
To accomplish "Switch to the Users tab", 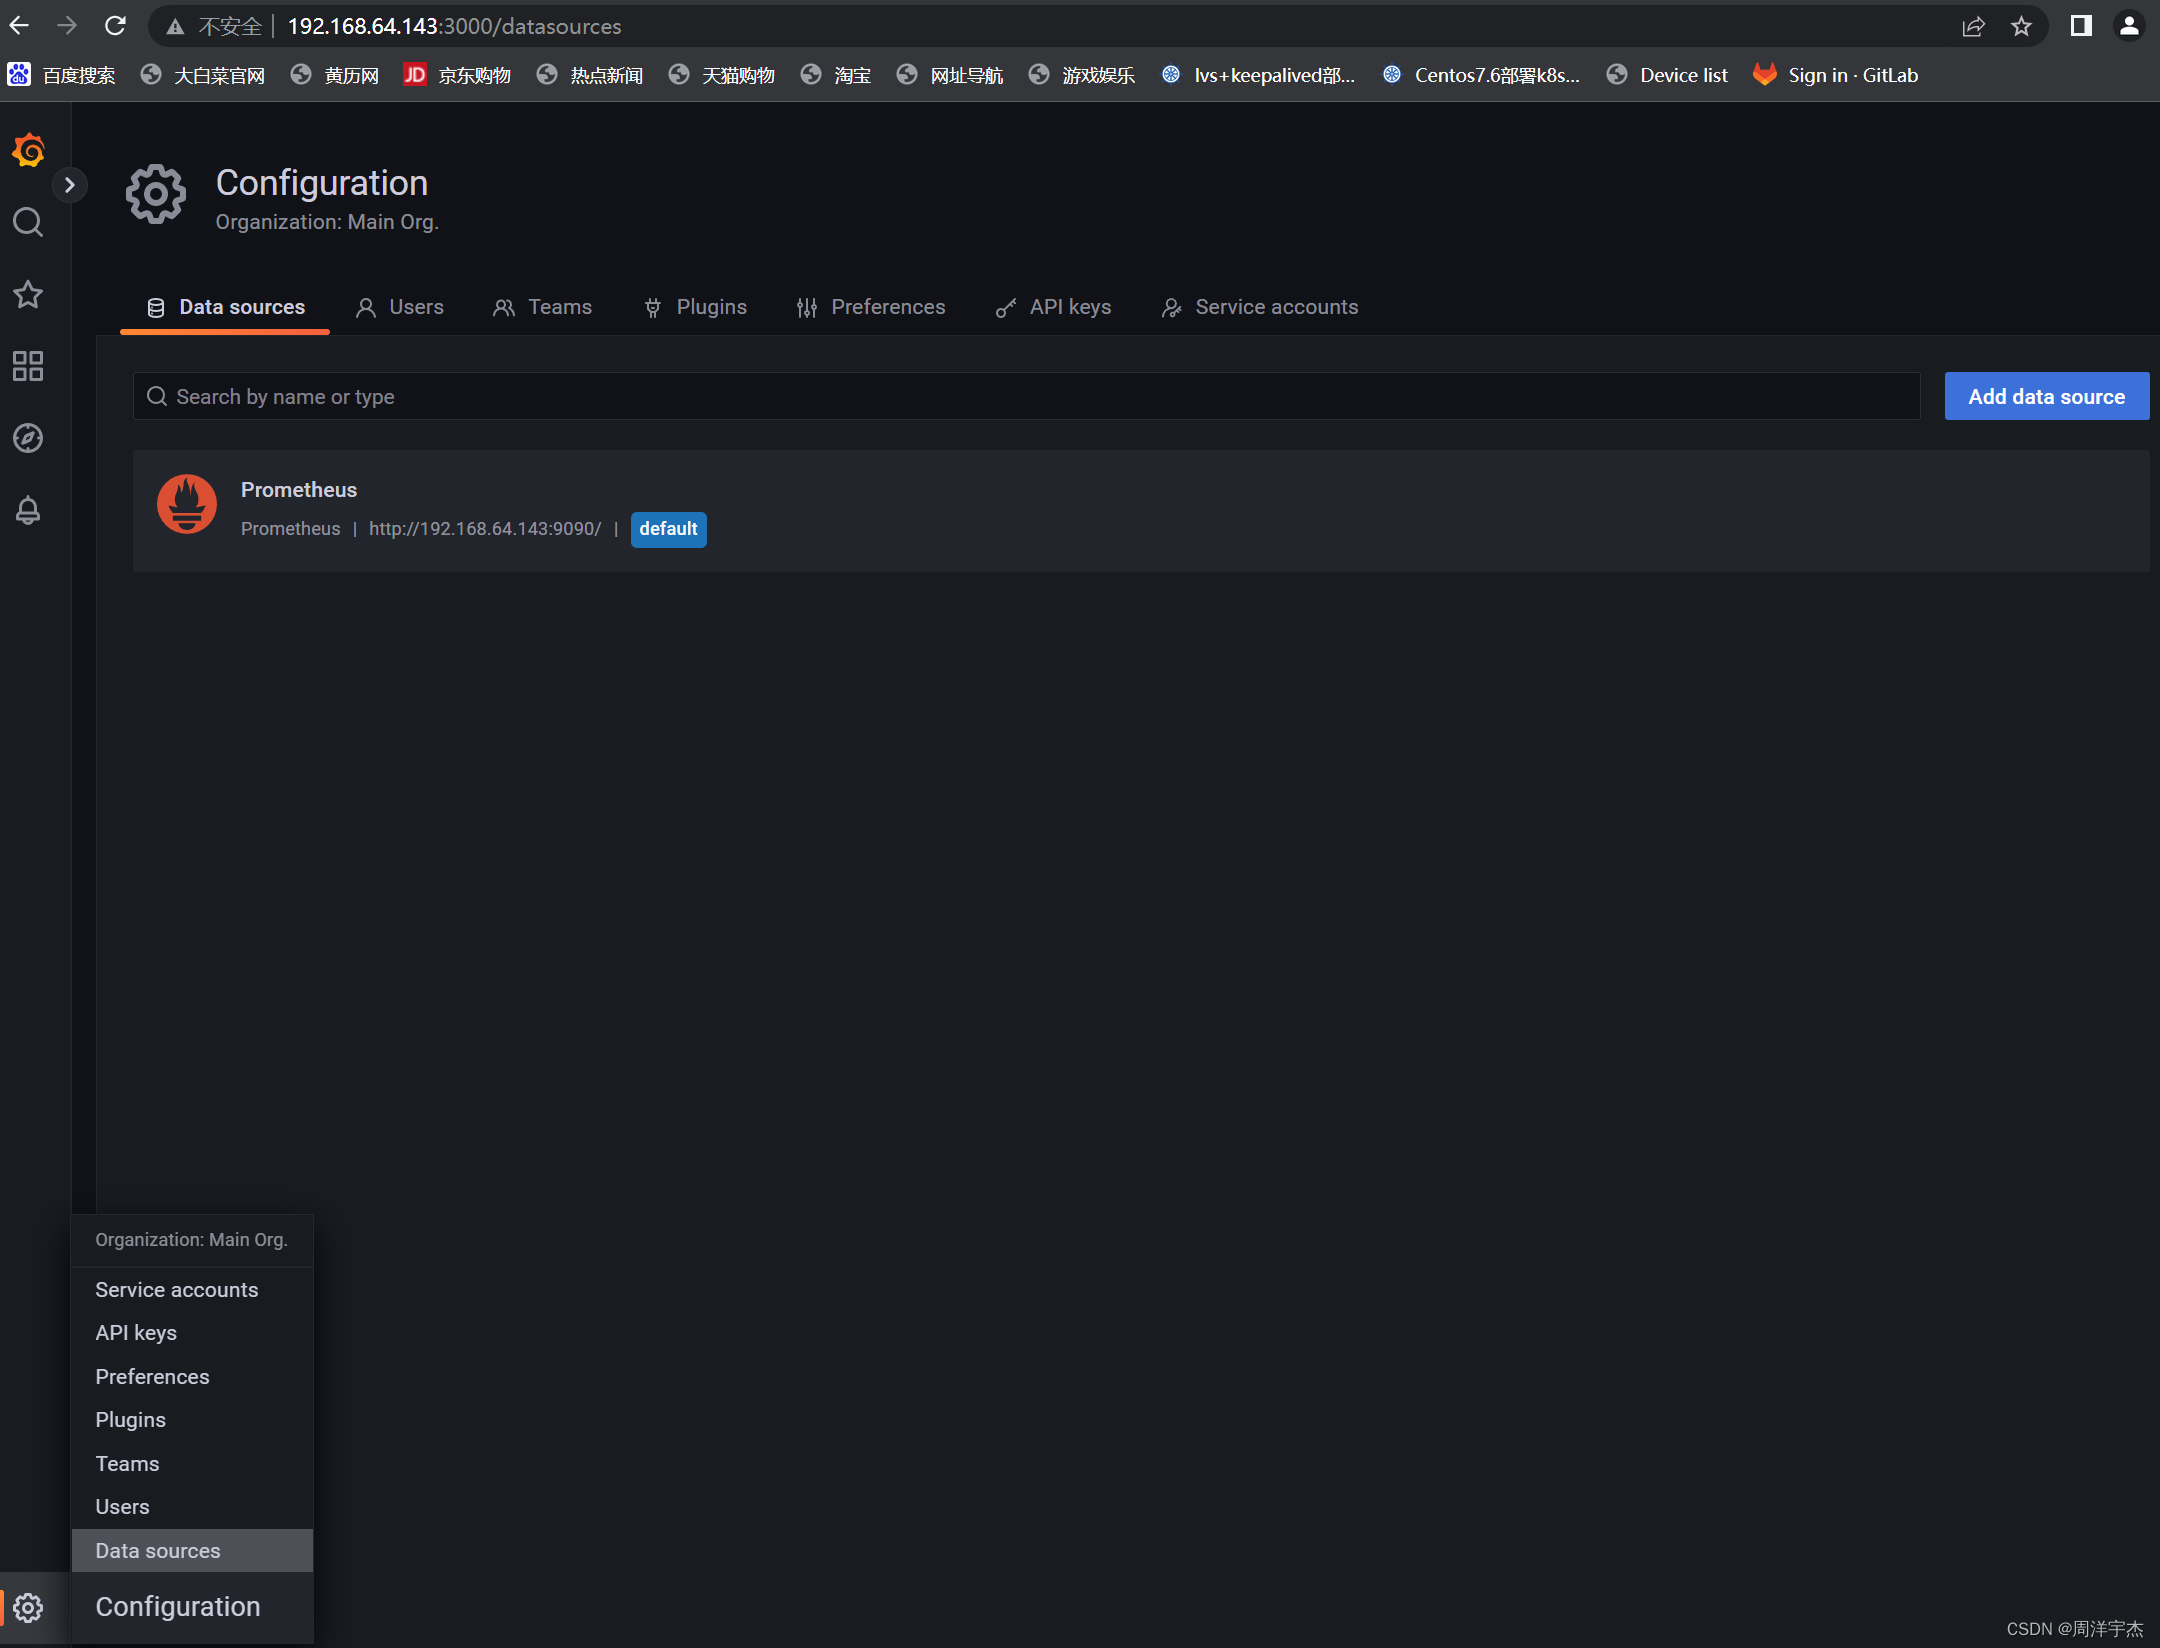I will (x=400, y=307).
